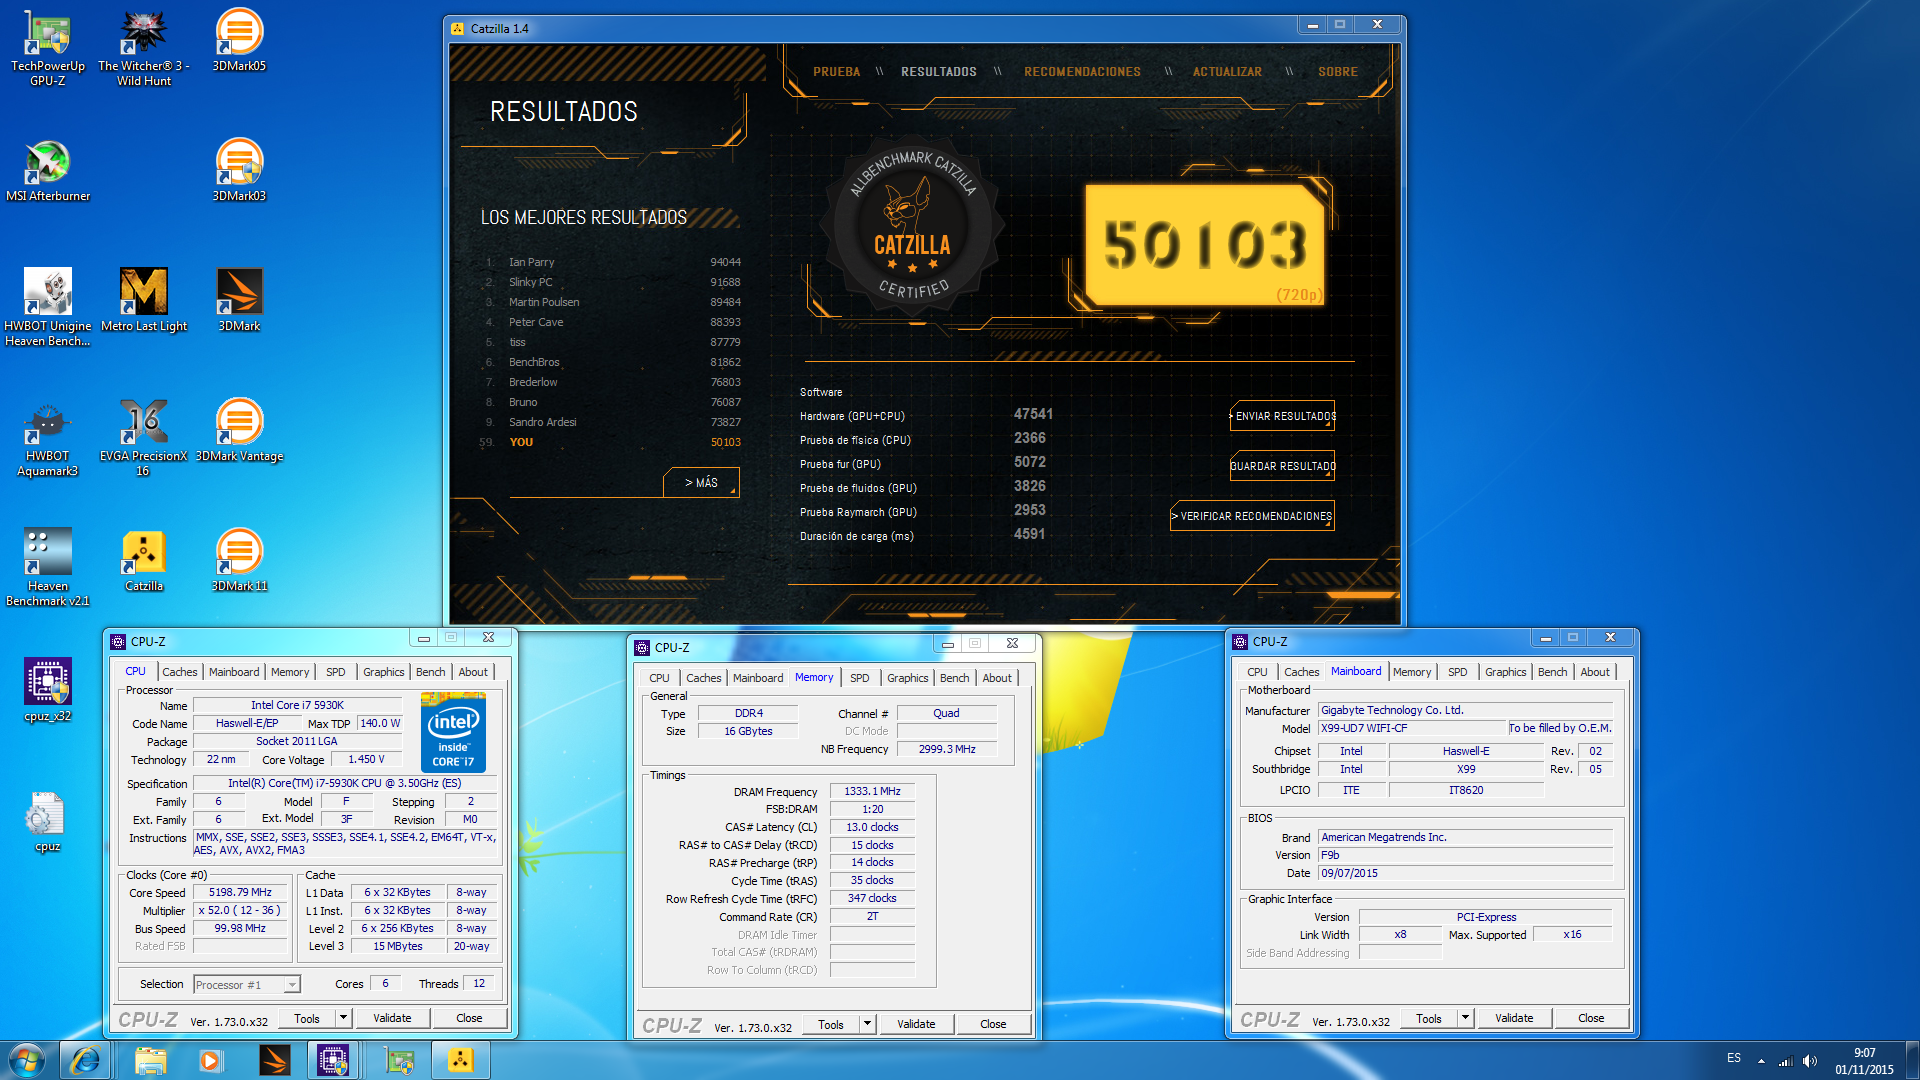Viewport: 1920px width, 1080px height.
Task: Open The Witcher 3 Wild Hunt shortcut
Action: pyautogui.click(x=143, y=47)
